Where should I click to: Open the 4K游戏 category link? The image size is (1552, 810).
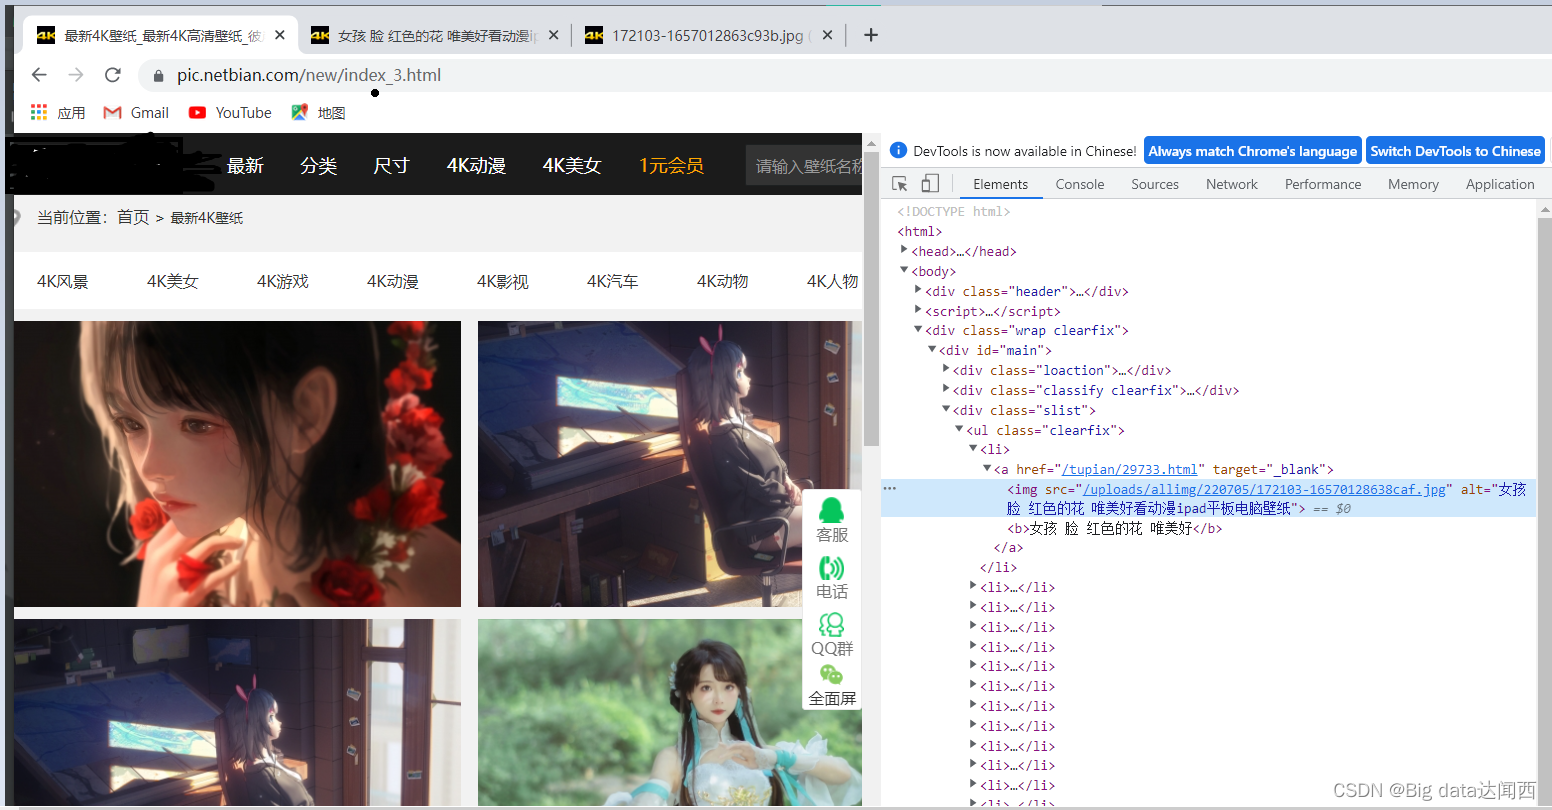283,281
